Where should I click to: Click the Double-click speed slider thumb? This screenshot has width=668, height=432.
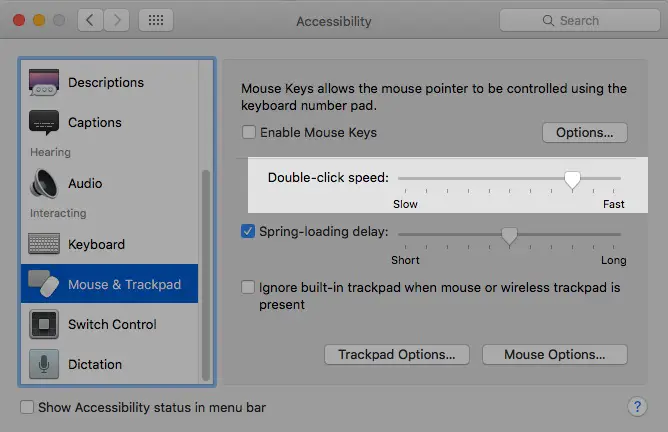pos(572,180)
